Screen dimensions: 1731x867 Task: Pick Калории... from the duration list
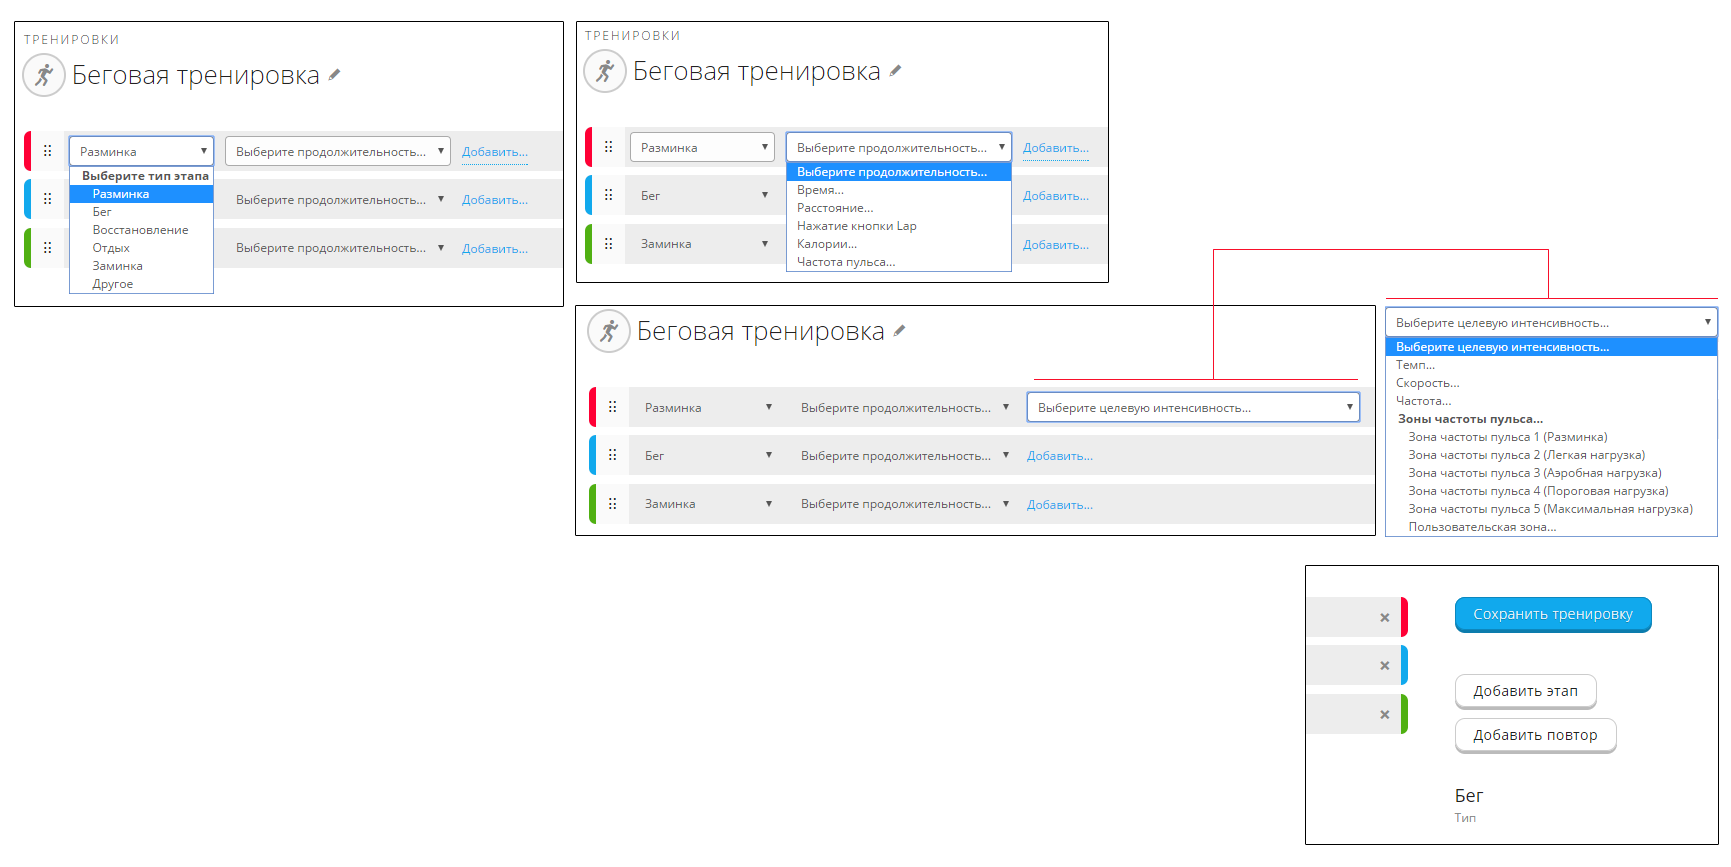point(827,244)
